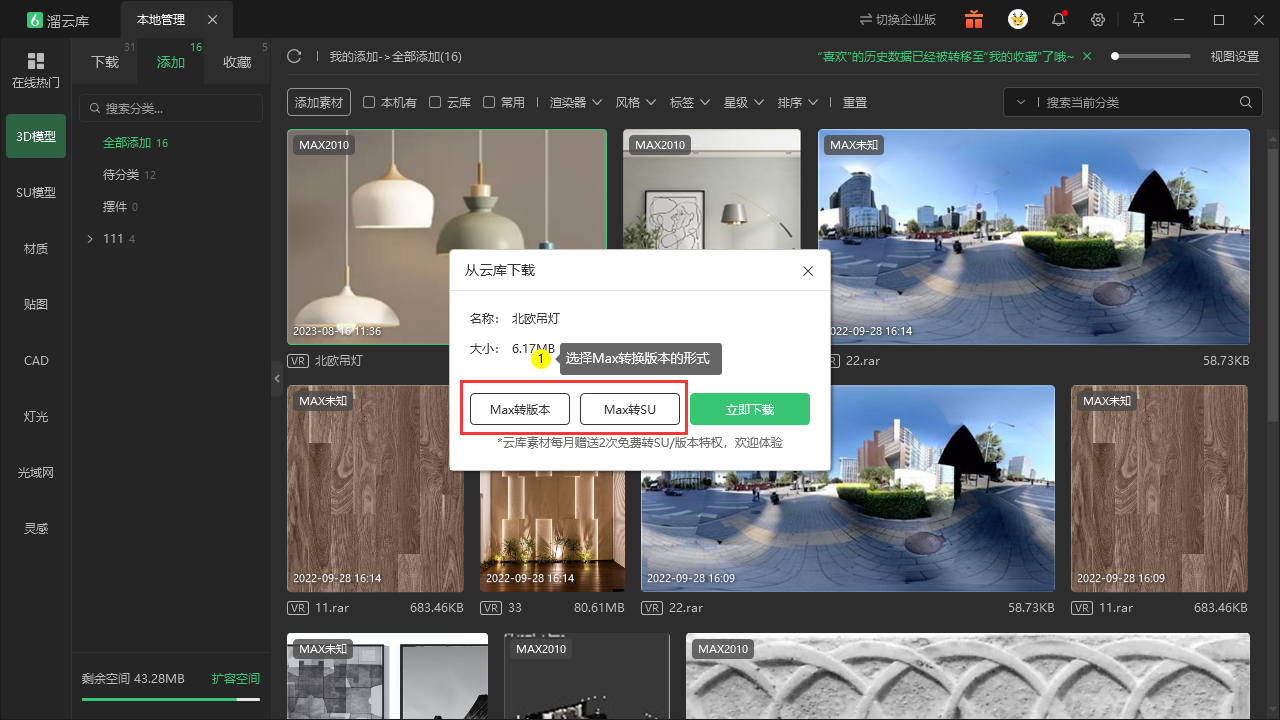
Task: Open the notification bell
Action: 1058,20
